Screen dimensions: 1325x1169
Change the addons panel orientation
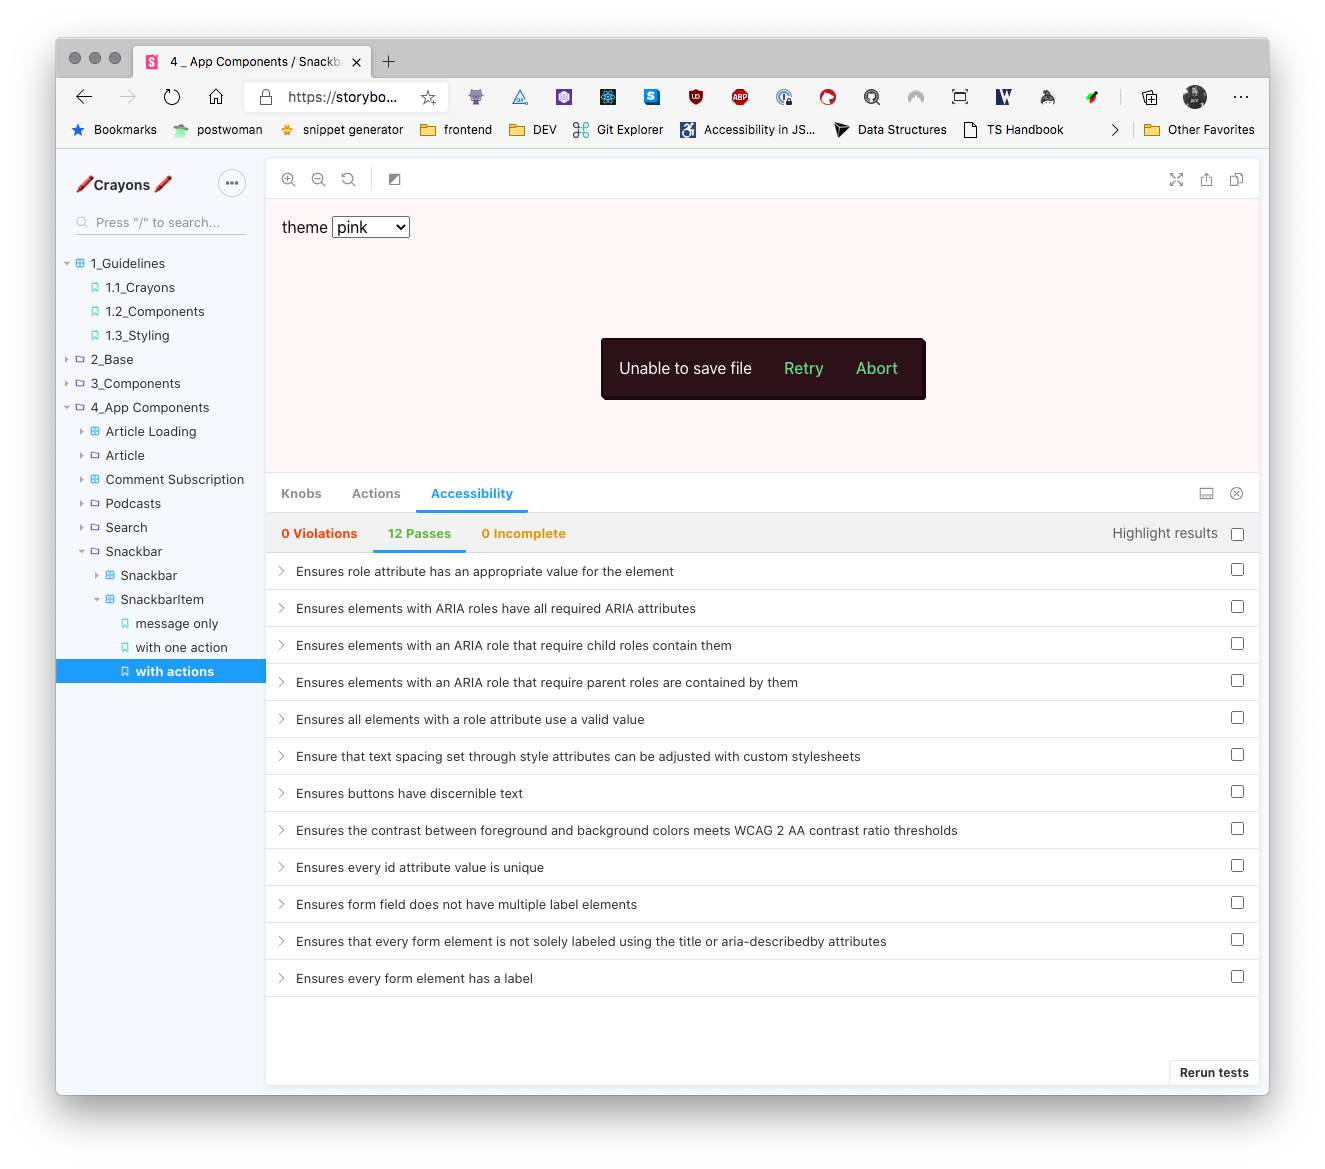click(x=1206, y=493)
